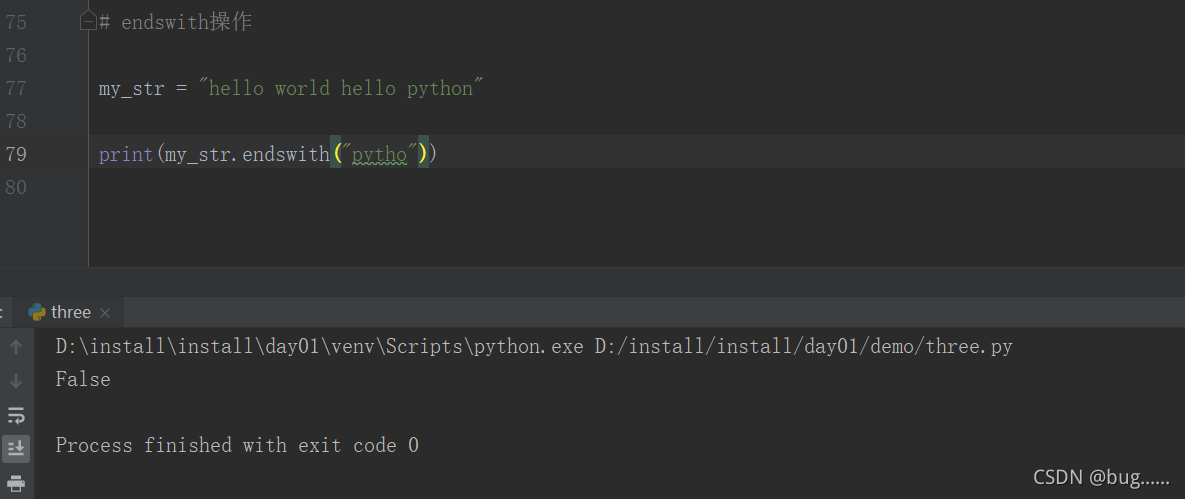1185x499 pixels.
Task: Click the False output line
Action: tap(83, 380)
